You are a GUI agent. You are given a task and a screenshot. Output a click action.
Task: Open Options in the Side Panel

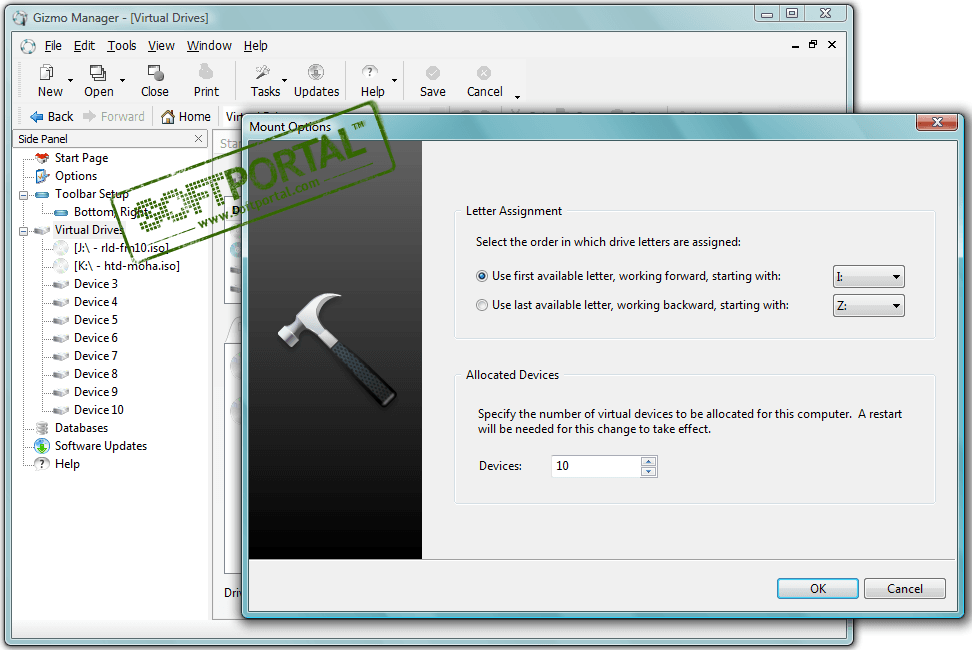pyautogui.click(x=76, y=176)
